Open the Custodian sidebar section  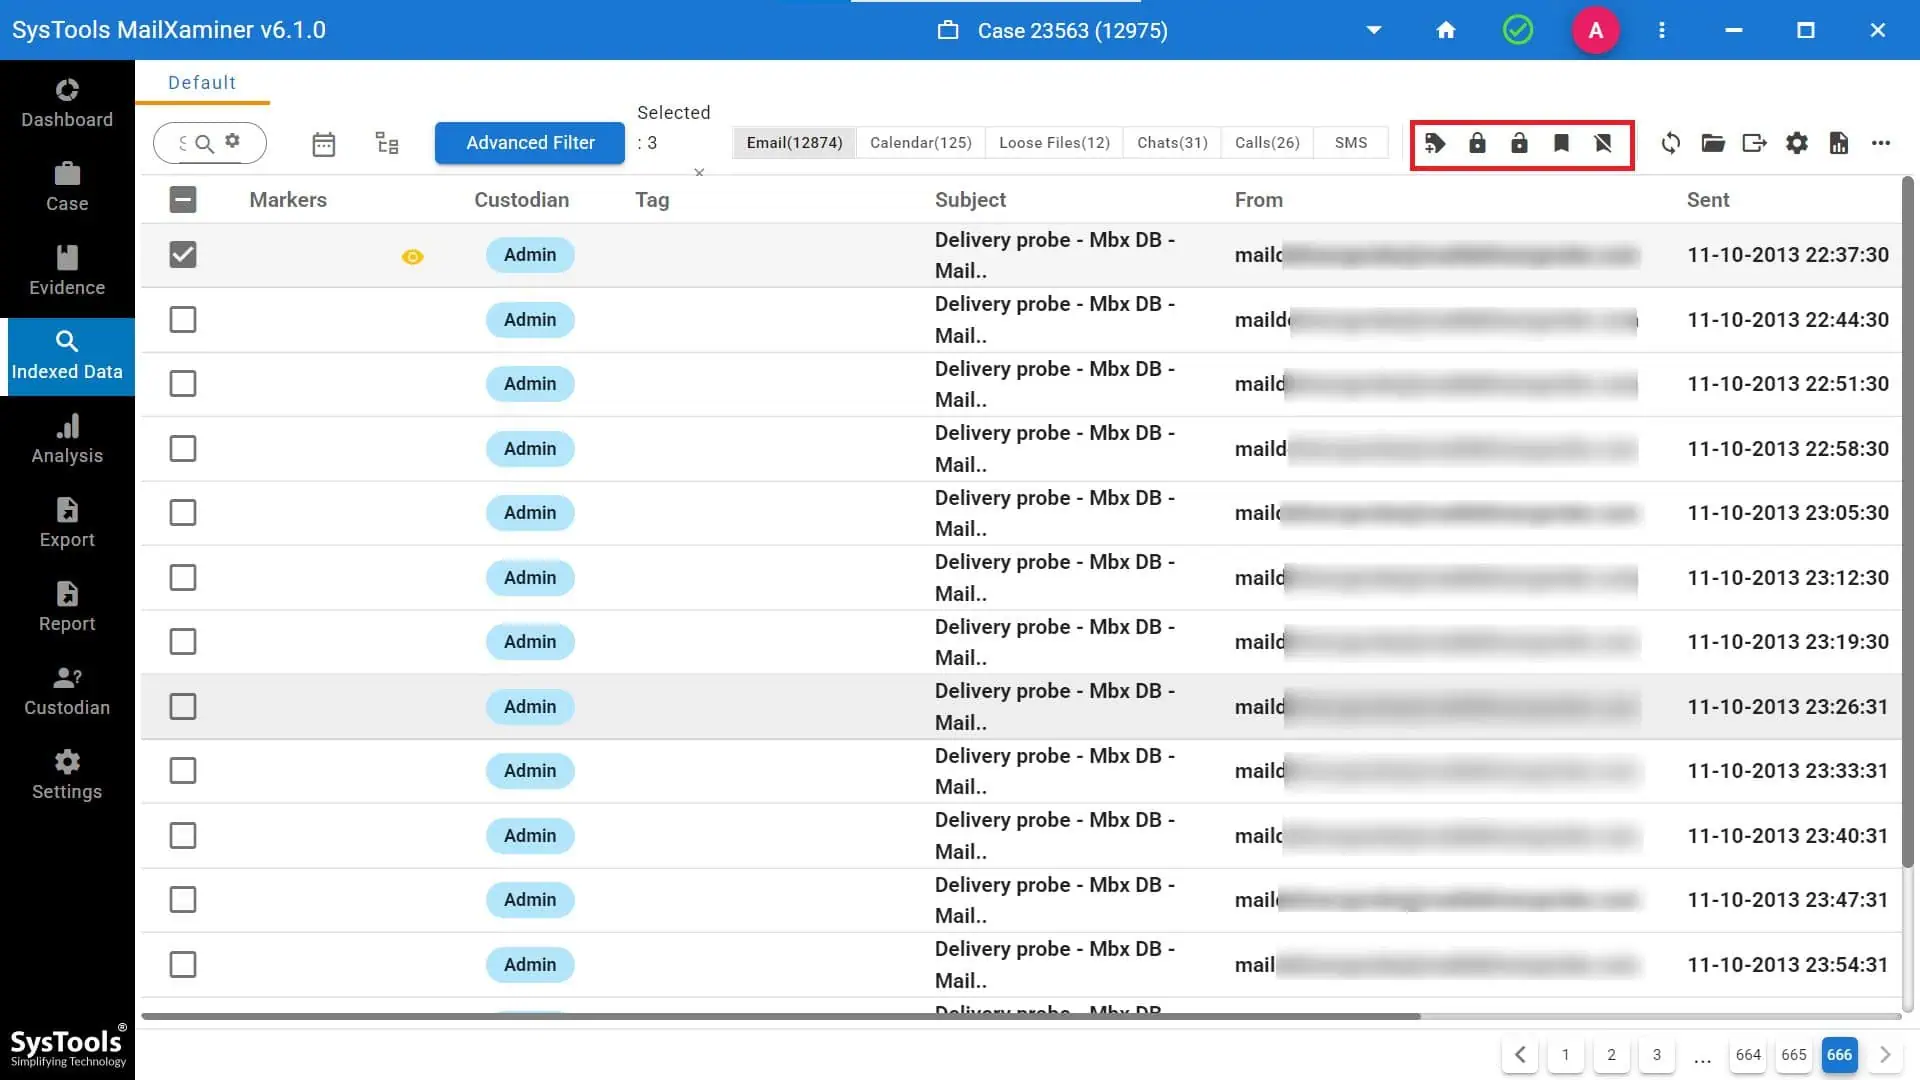tap(67, 692)
